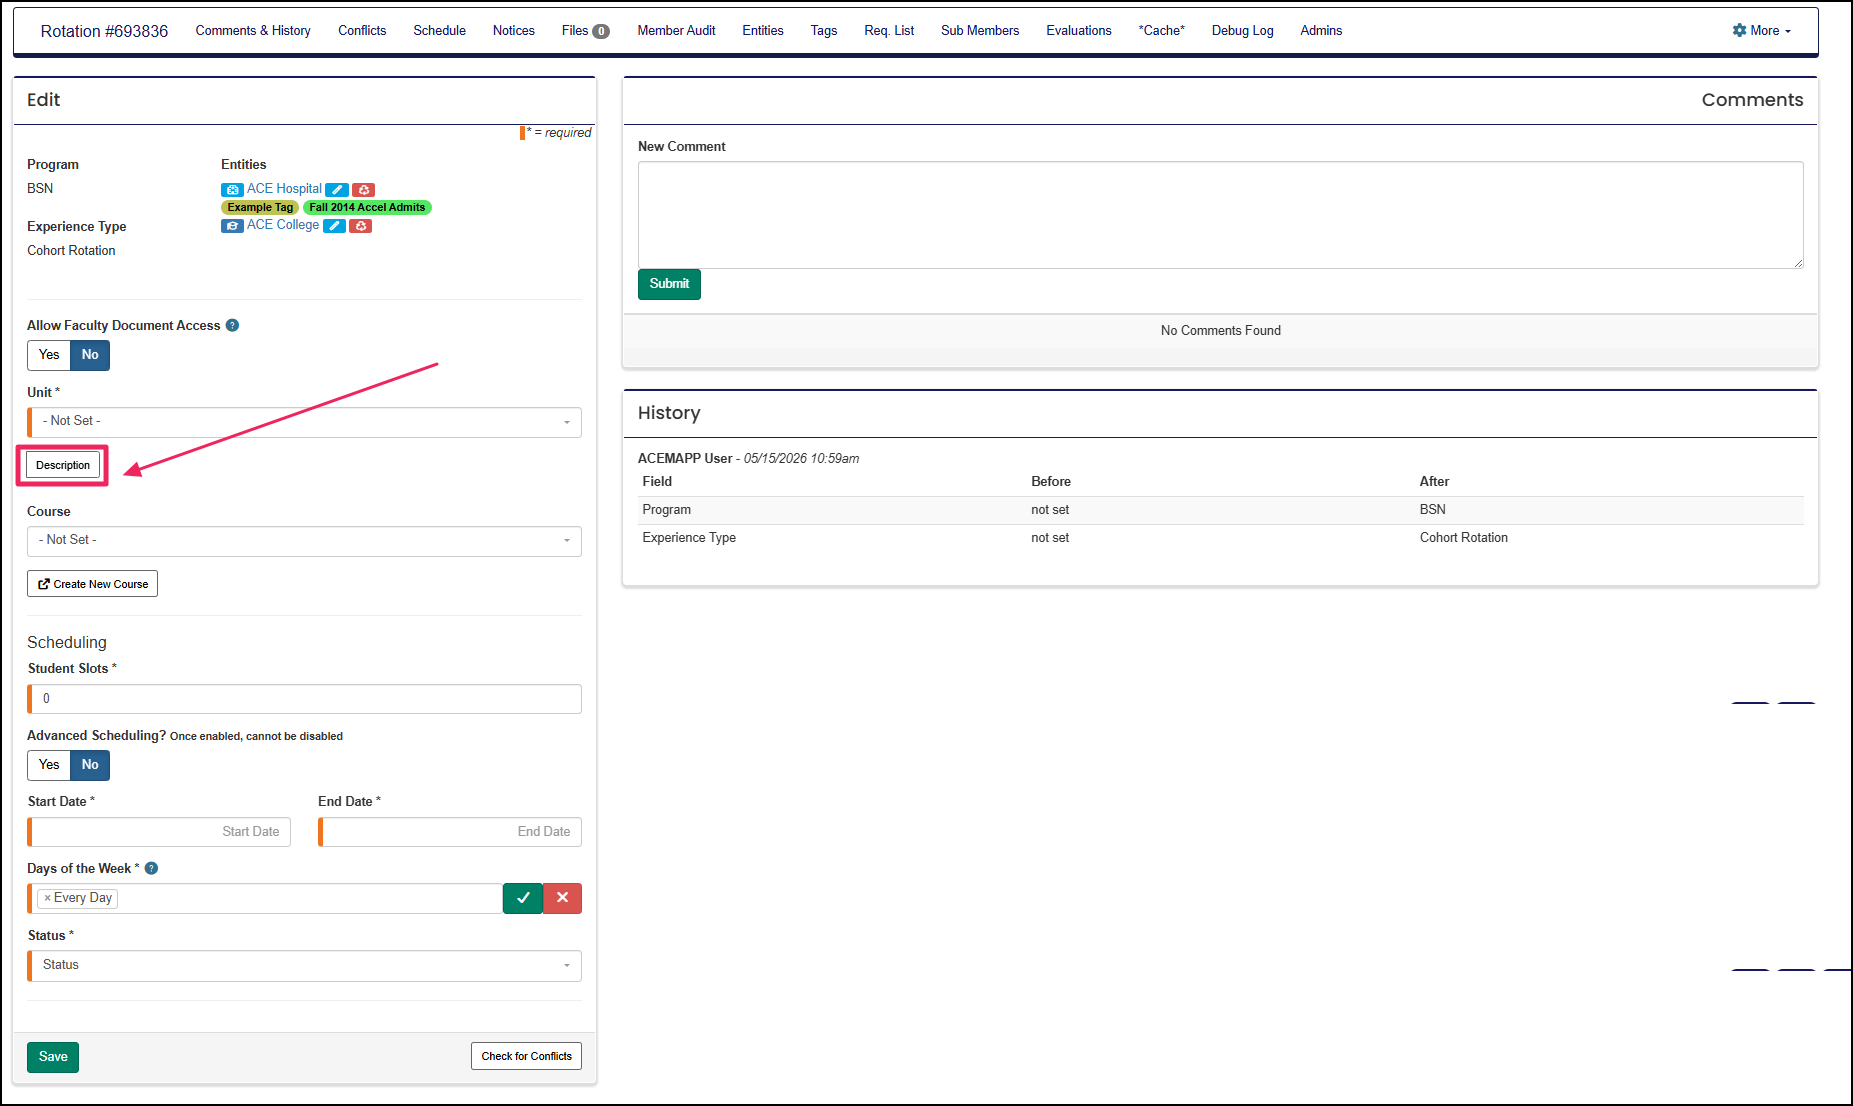1853x1106 pixels.
Task: Click the gear icon next to More
Action: click(1739, 30)
